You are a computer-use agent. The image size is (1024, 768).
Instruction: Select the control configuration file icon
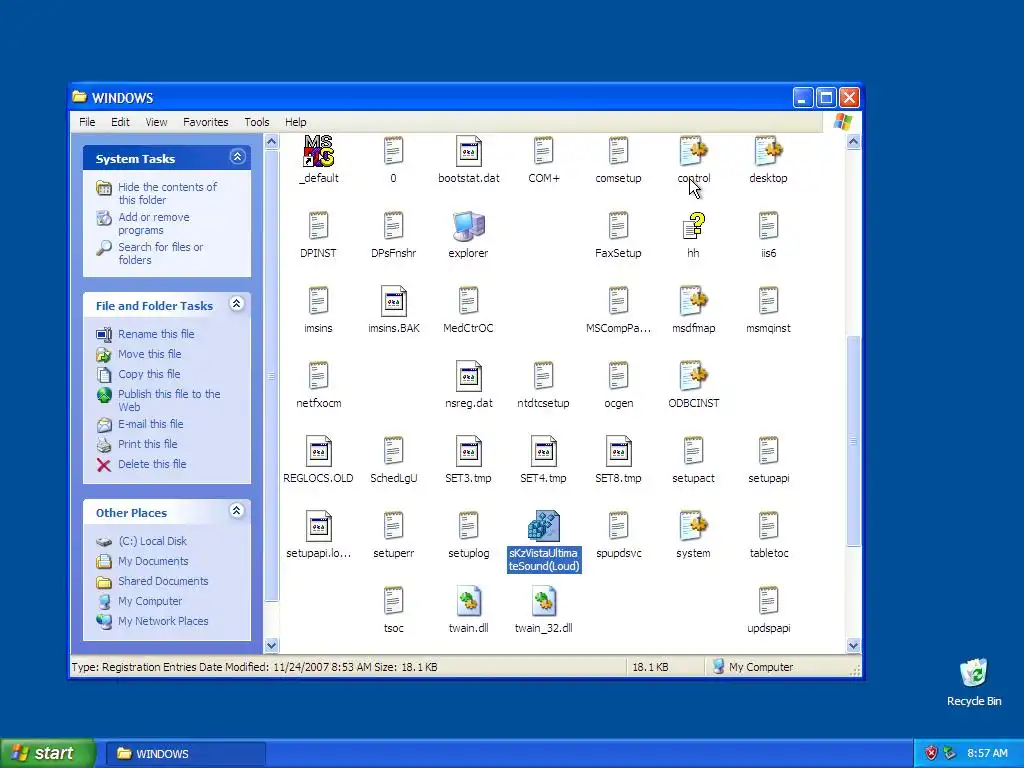coord(694,151)
